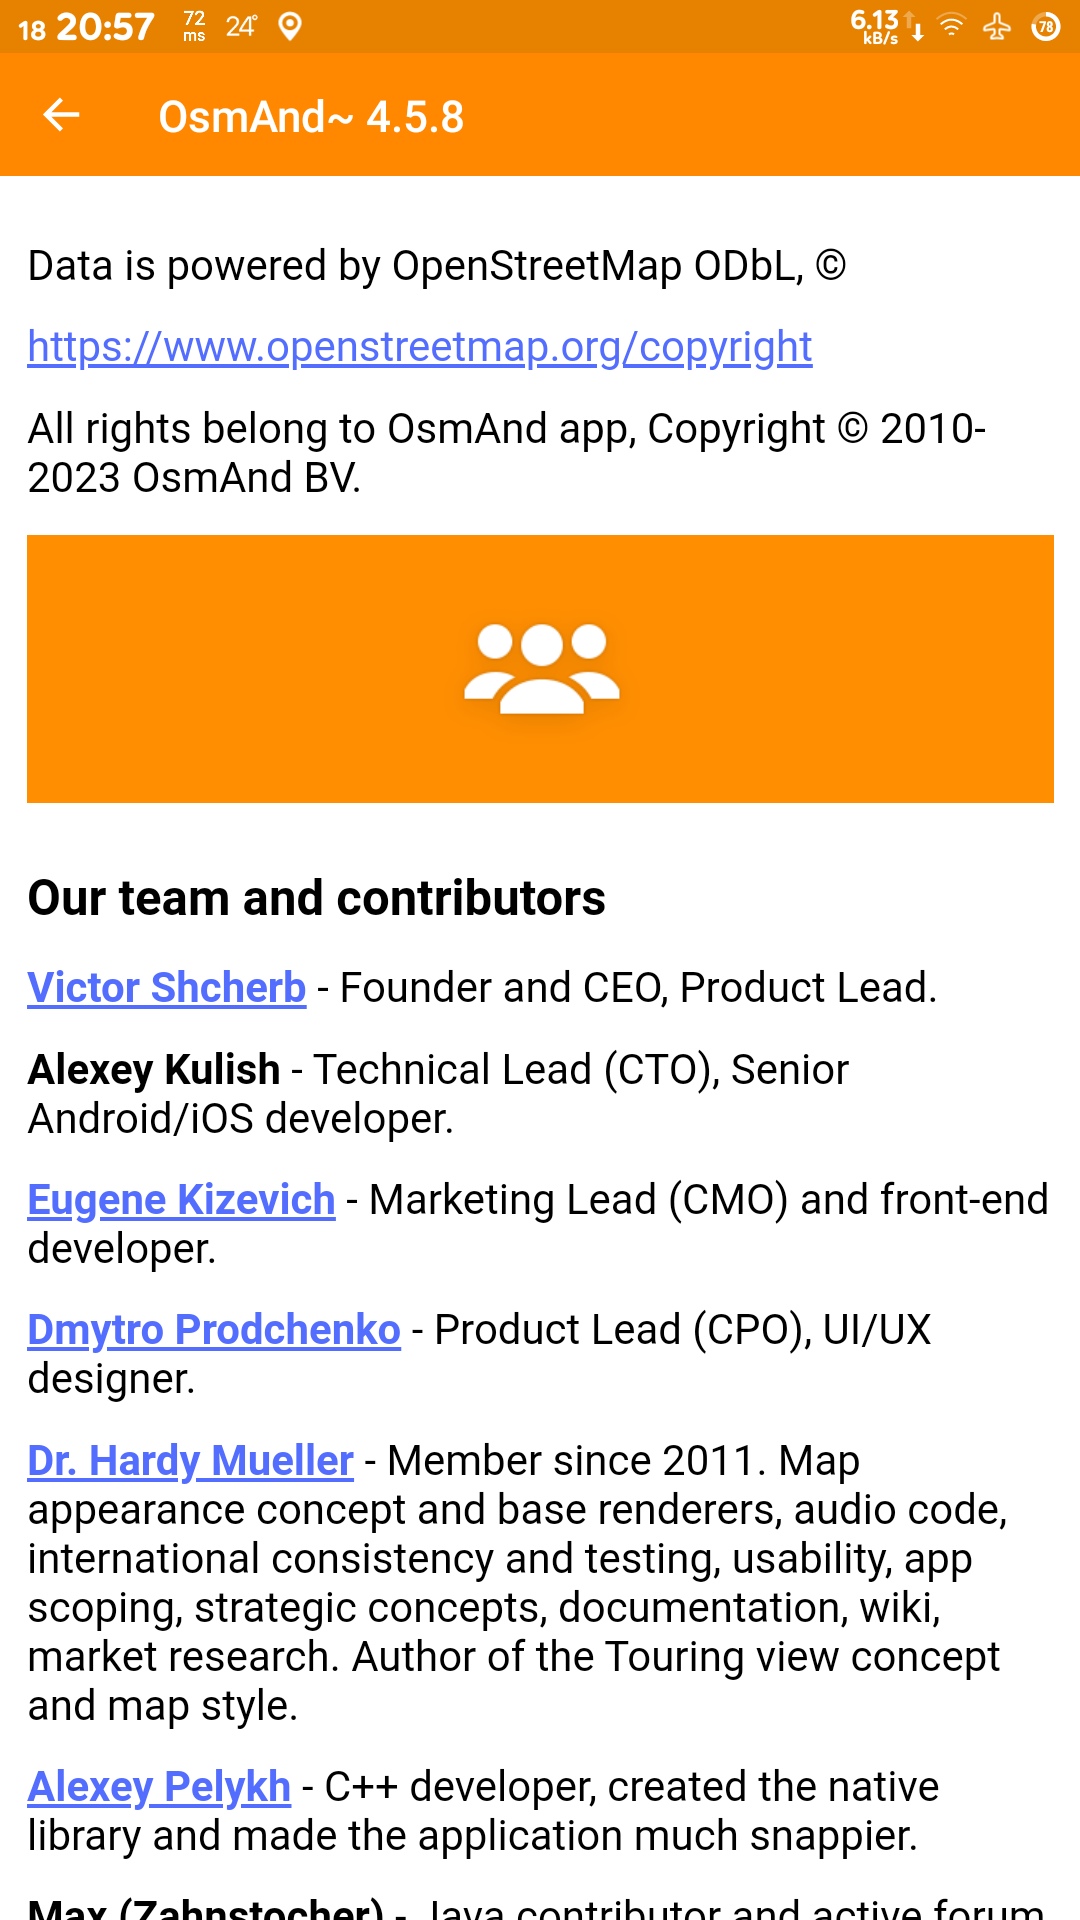Tap the 24° temperature status indicator

pos(241,26)
